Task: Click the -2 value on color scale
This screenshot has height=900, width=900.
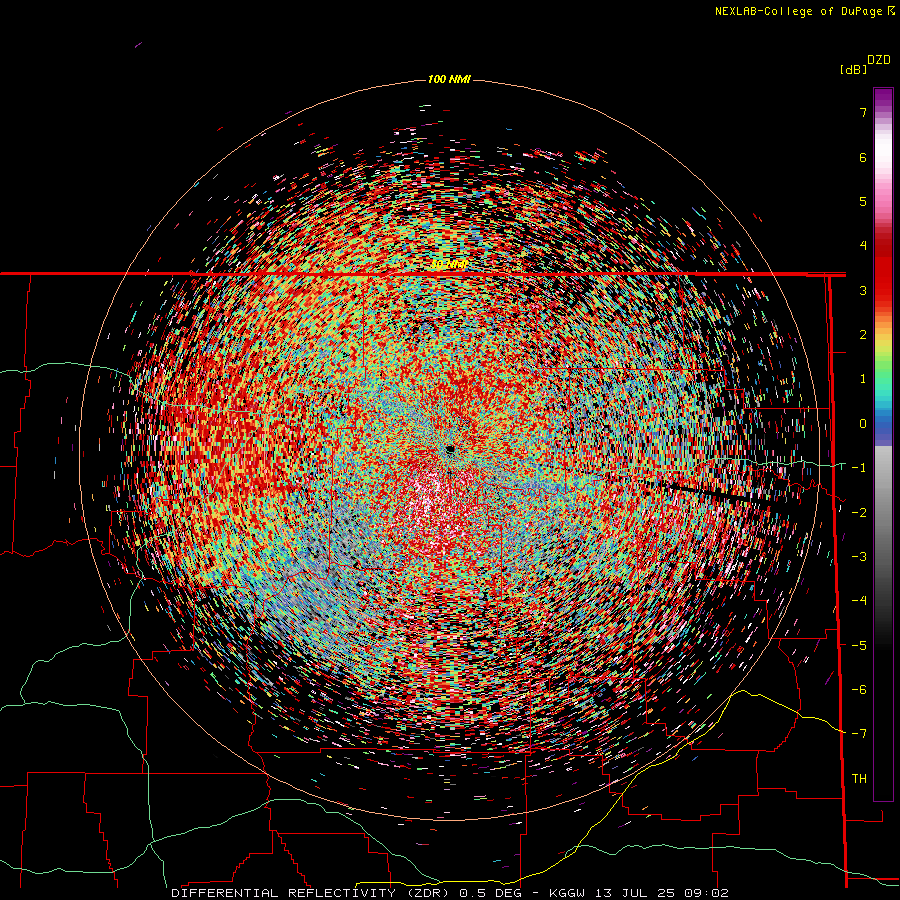Action: [x=859, y=513]
